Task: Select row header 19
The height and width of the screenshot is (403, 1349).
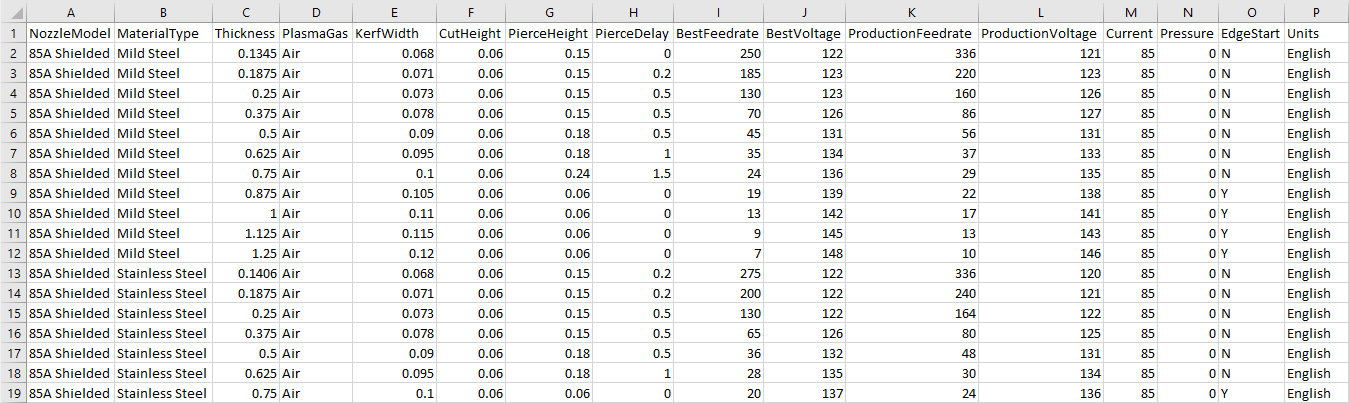Action: tap(13, 393)
